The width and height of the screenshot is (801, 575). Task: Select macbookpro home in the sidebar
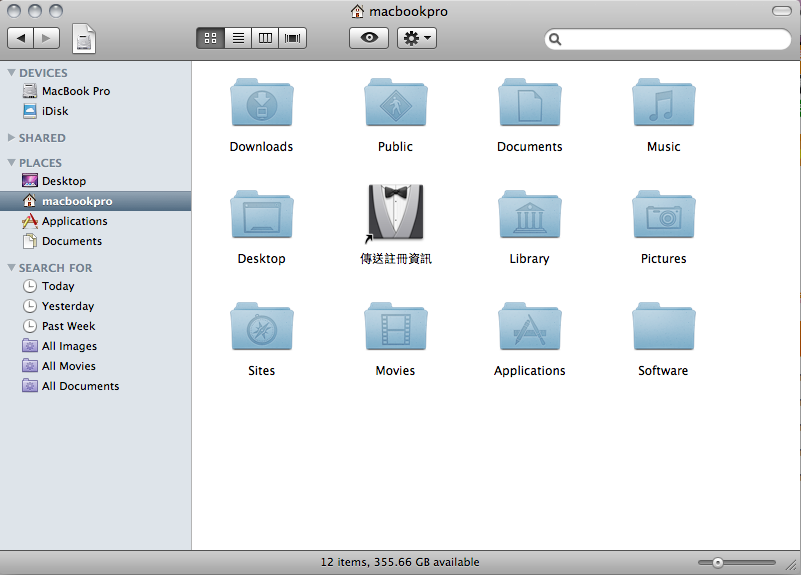point(96,201)
